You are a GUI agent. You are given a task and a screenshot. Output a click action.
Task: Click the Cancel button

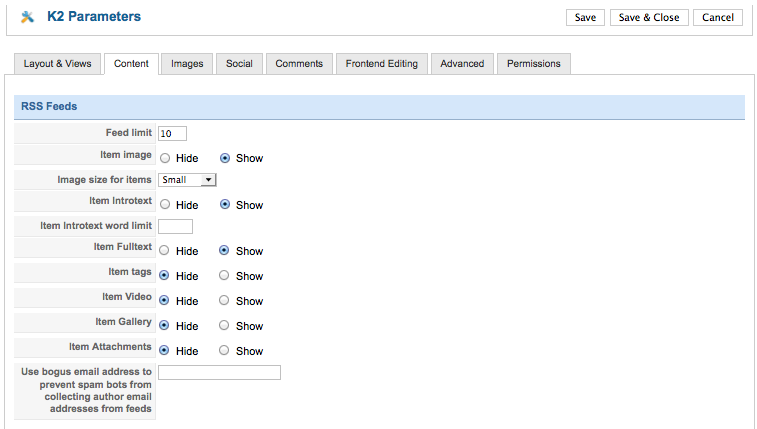pyautogui.click(x=717, y=17)
